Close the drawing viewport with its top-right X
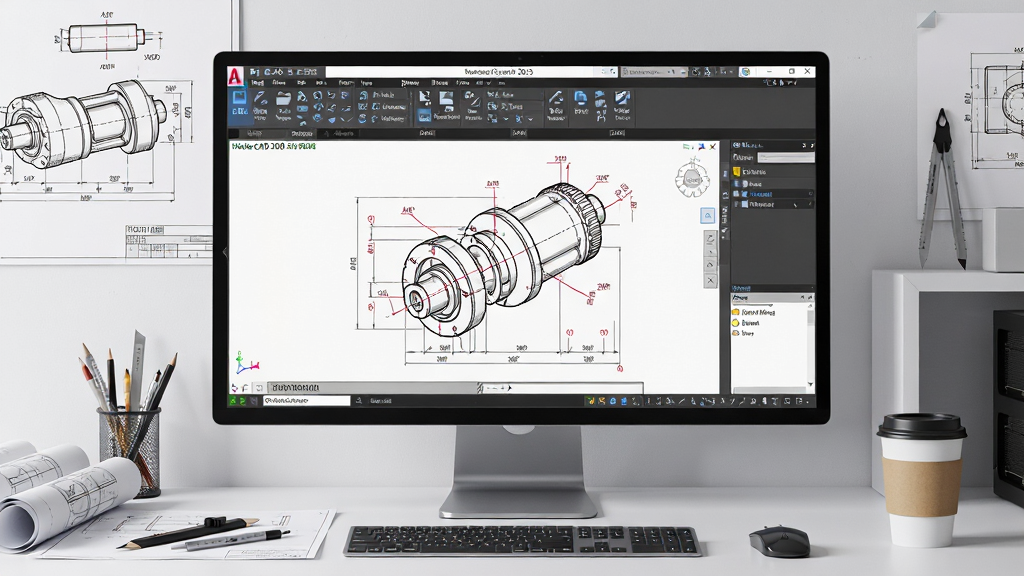 pyautogui.click(x=712, y=147)
